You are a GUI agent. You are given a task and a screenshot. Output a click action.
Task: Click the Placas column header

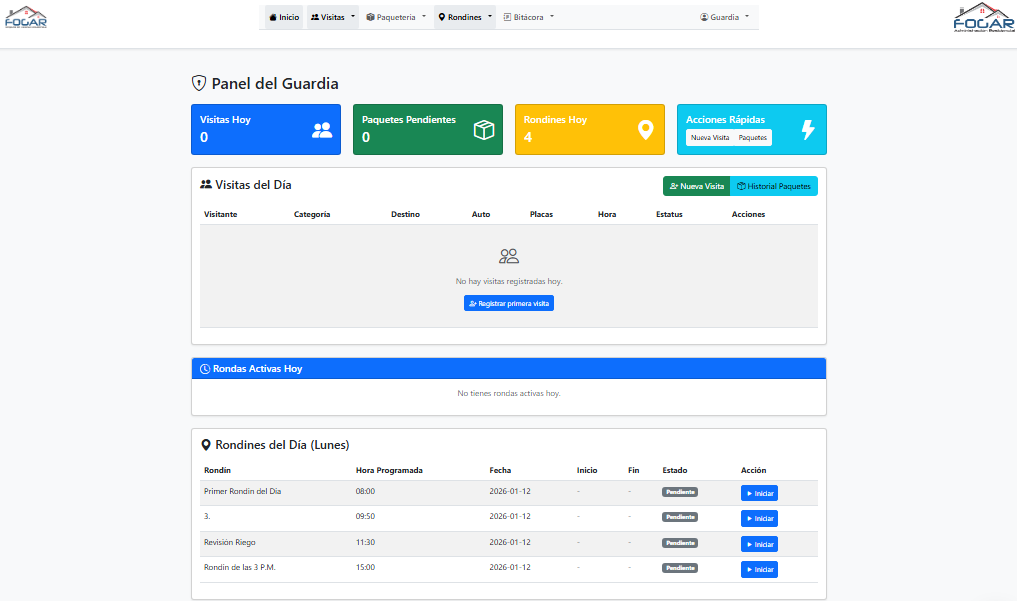point(541,215)
